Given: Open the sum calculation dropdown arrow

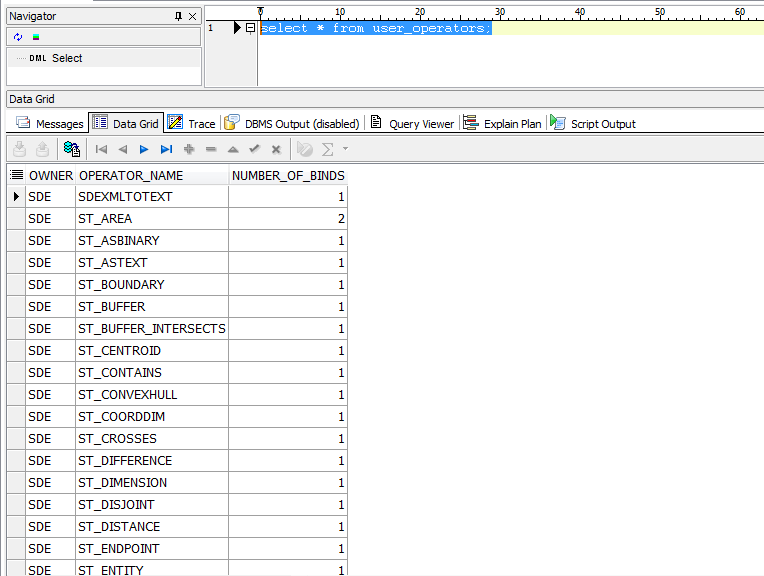Looking at the screenshot, I should coord(346,149).
